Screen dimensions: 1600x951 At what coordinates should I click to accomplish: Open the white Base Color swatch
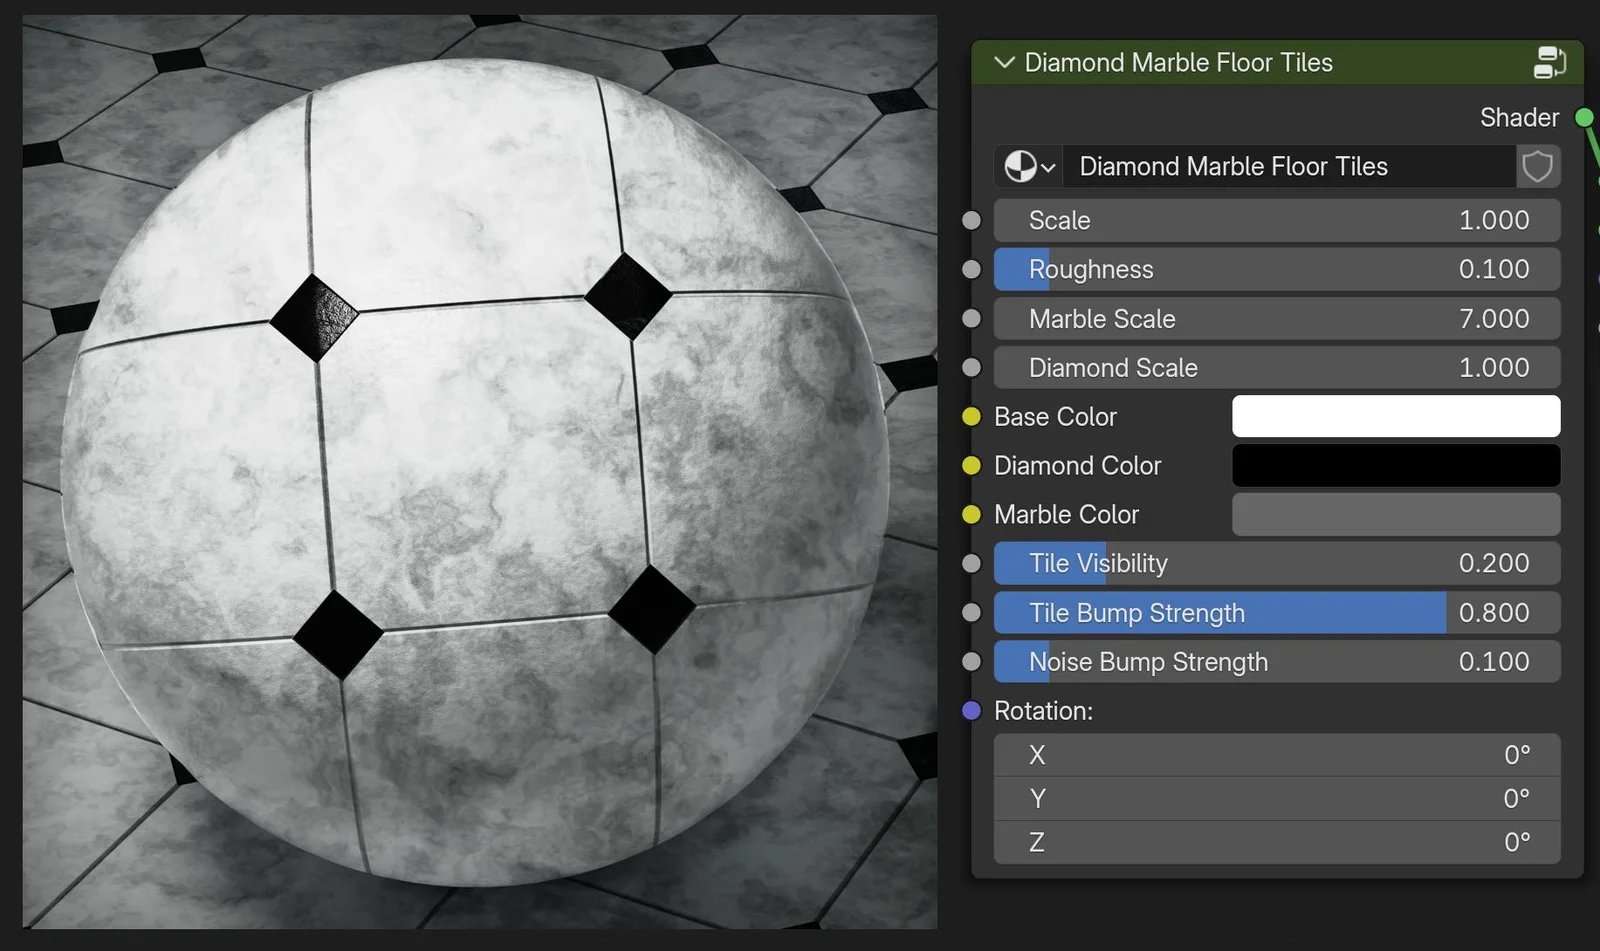1395,416
